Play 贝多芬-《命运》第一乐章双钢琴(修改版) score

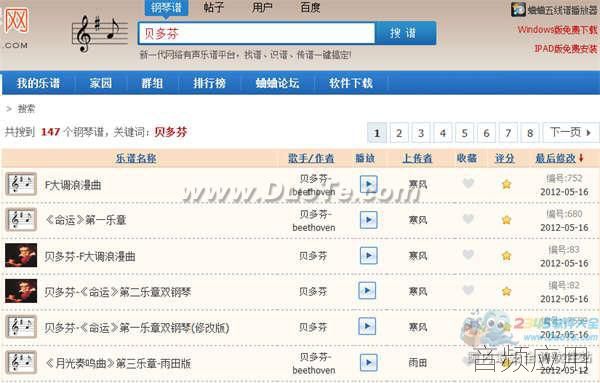(367, 326)
